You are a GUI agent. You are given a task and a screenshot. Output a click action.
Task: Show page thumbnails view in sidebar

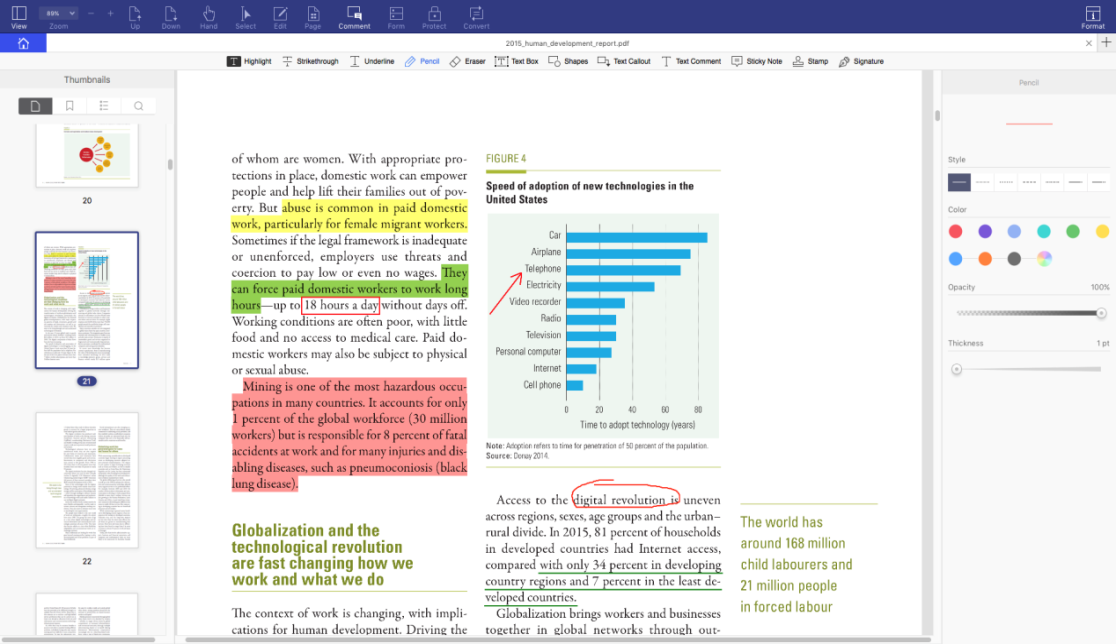pos(35,106)
